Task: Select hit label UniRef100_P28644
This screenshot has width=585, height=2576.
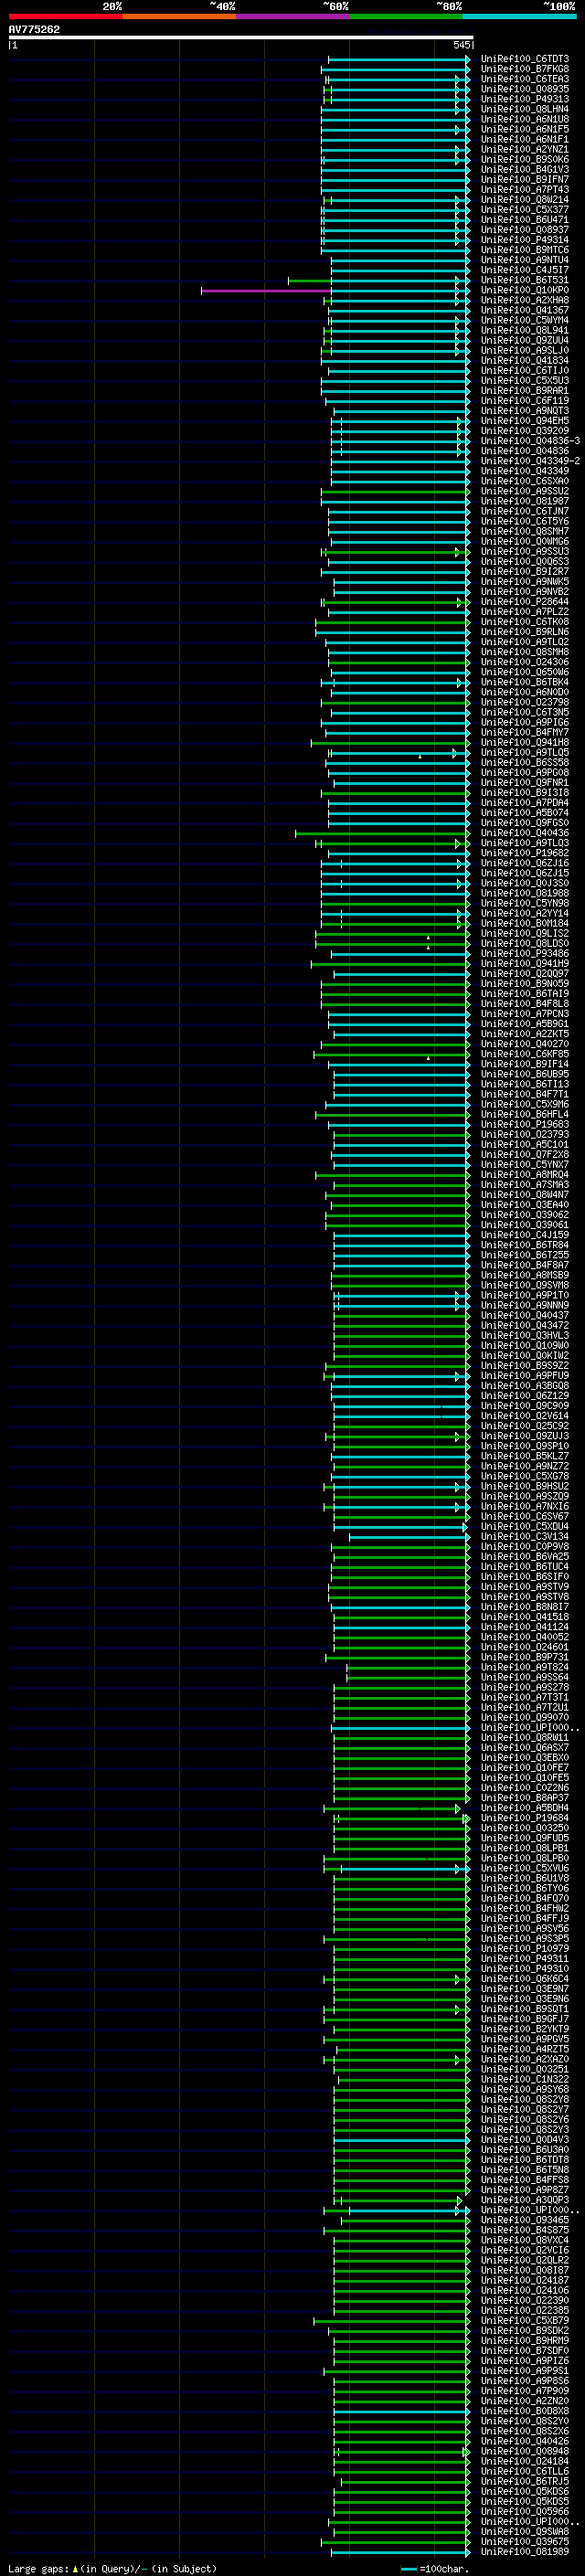Action: pos(525,602)
